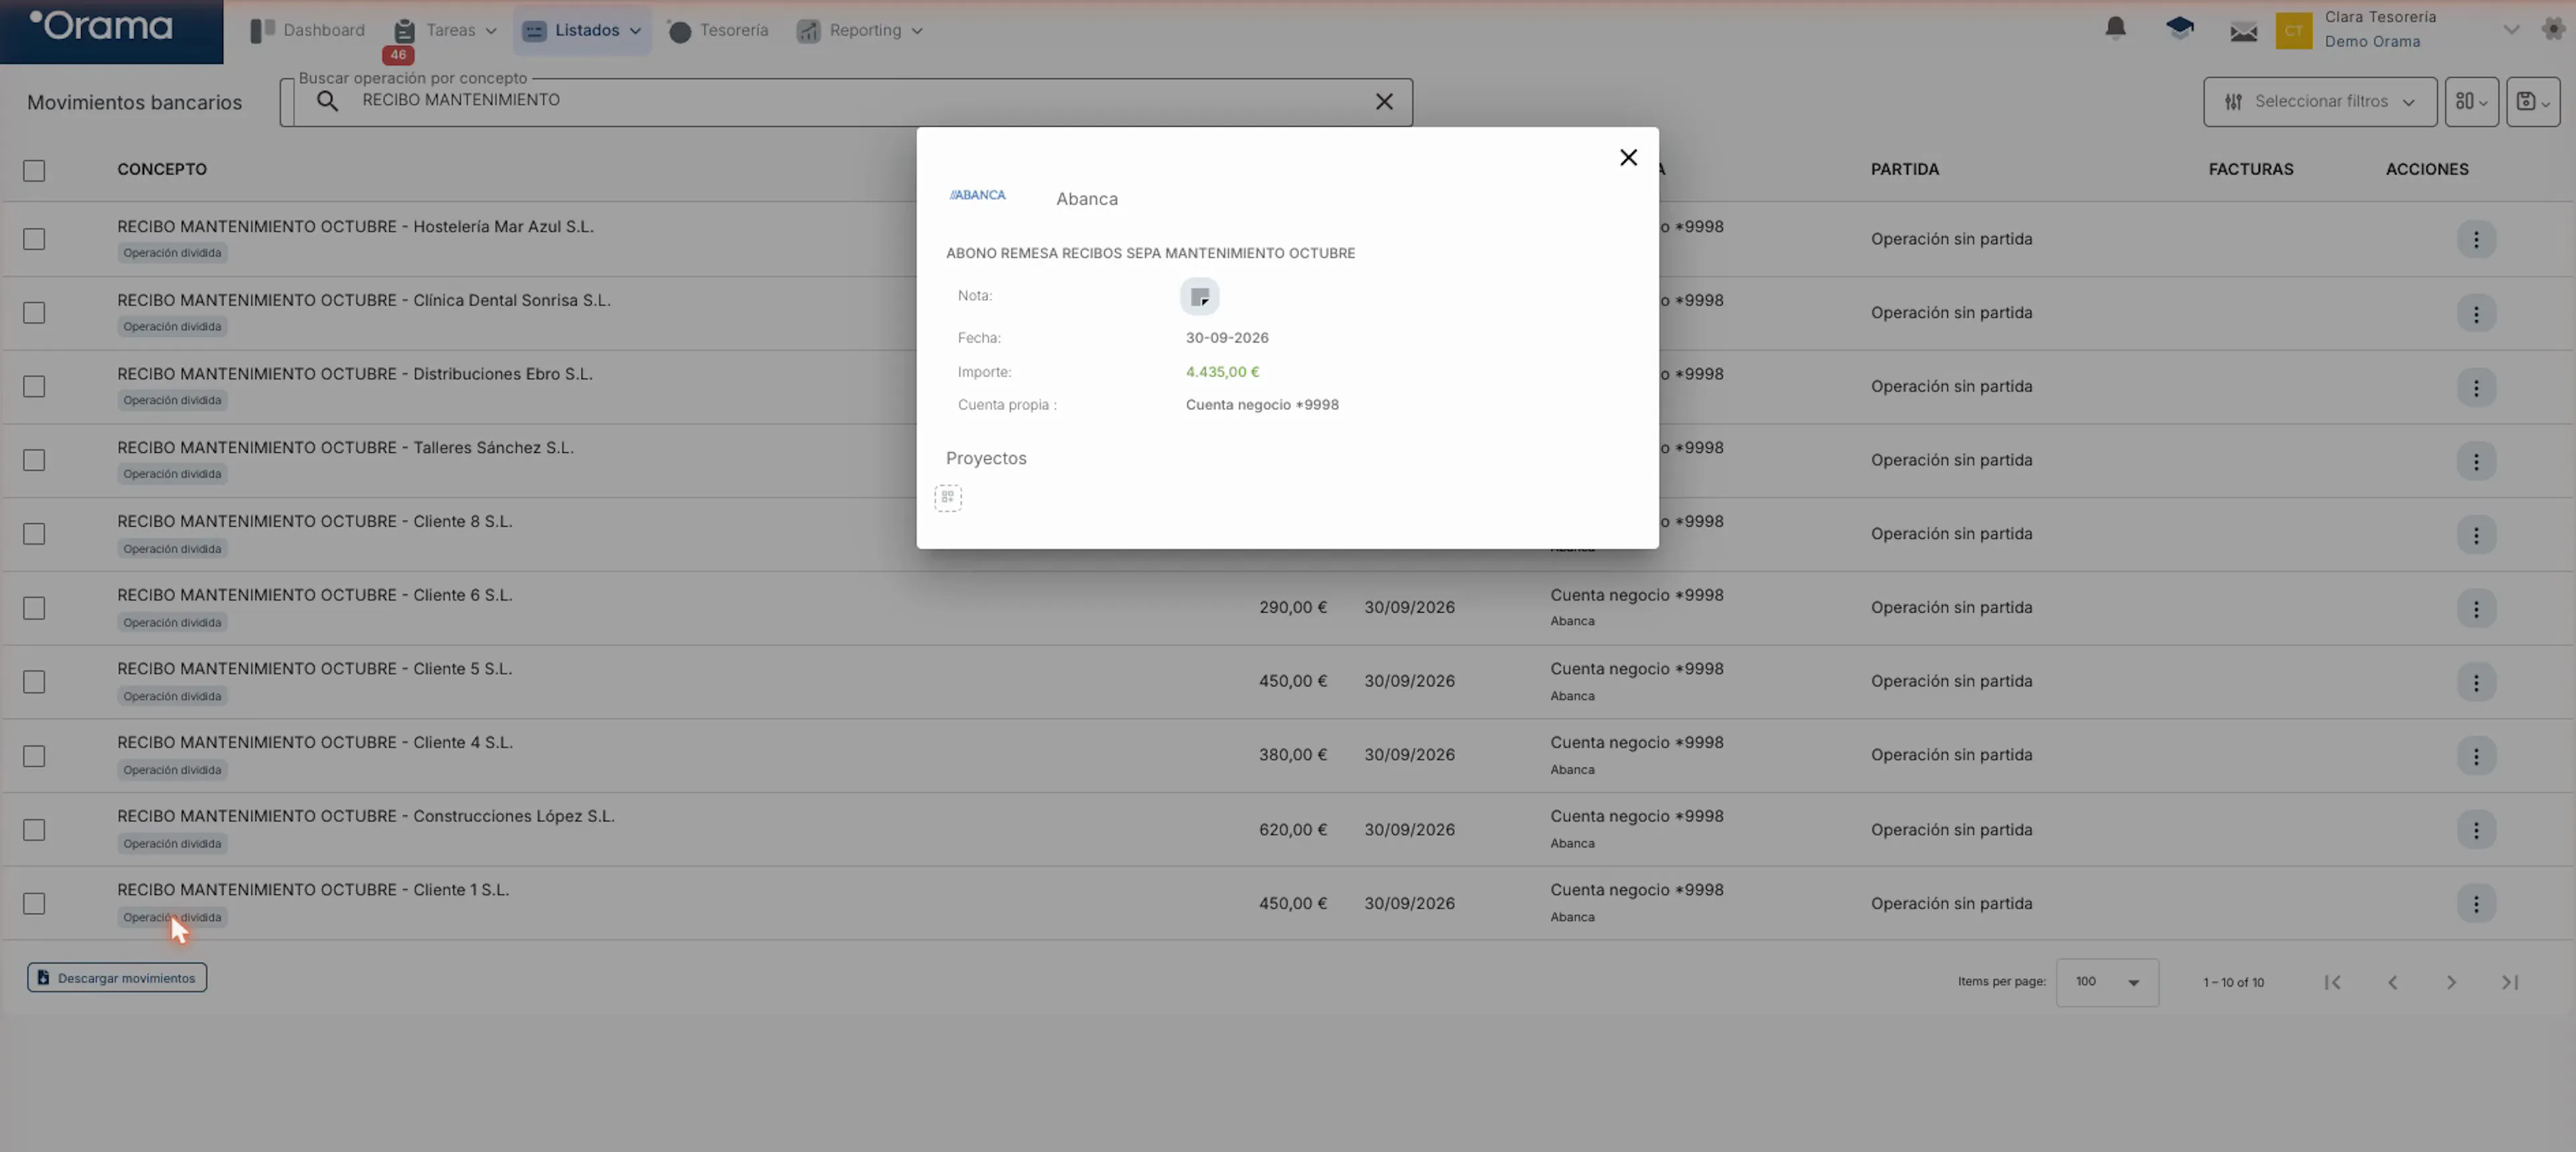
Task: Click the note icon beside Nota
Action: 1199,296
